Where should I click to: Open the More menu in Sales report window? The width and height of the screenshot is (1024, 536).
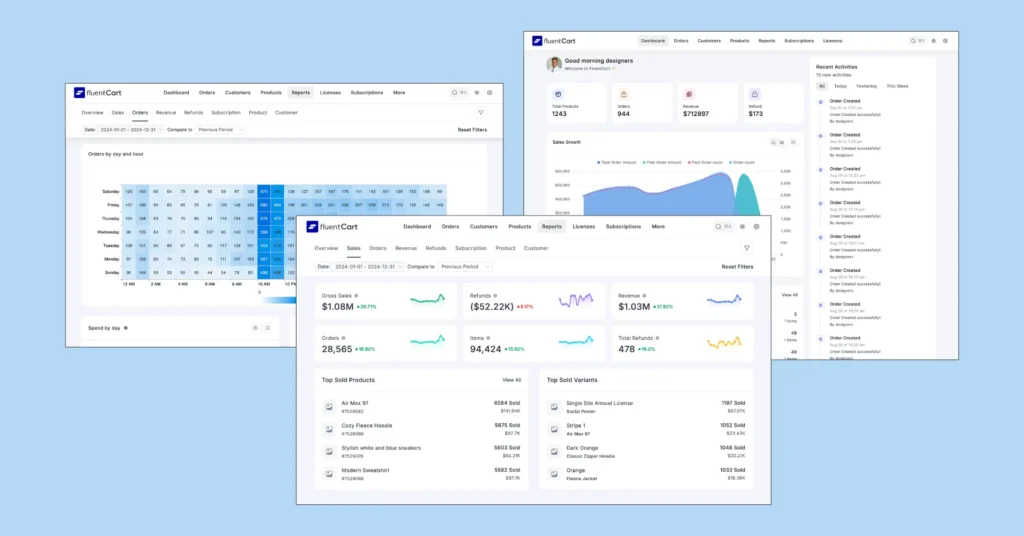[658, 227]
